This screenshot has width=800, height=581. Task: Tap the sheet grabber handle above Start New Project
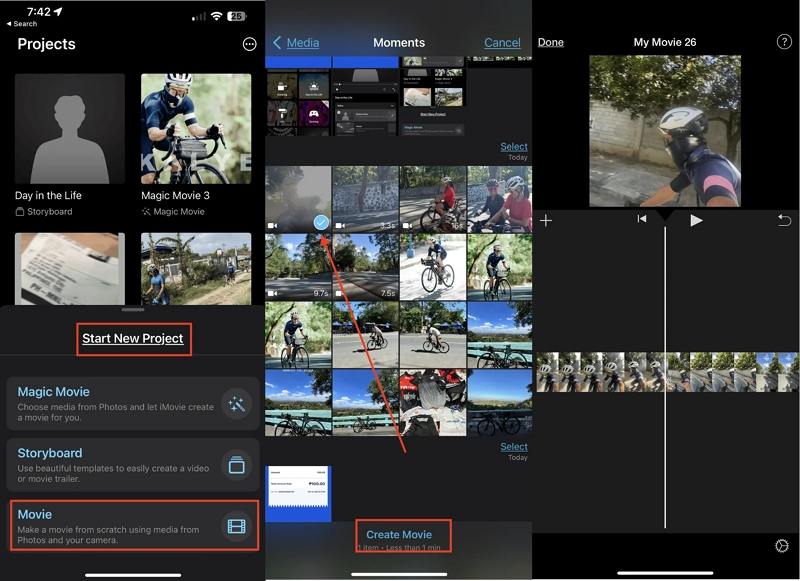[133, 310]
